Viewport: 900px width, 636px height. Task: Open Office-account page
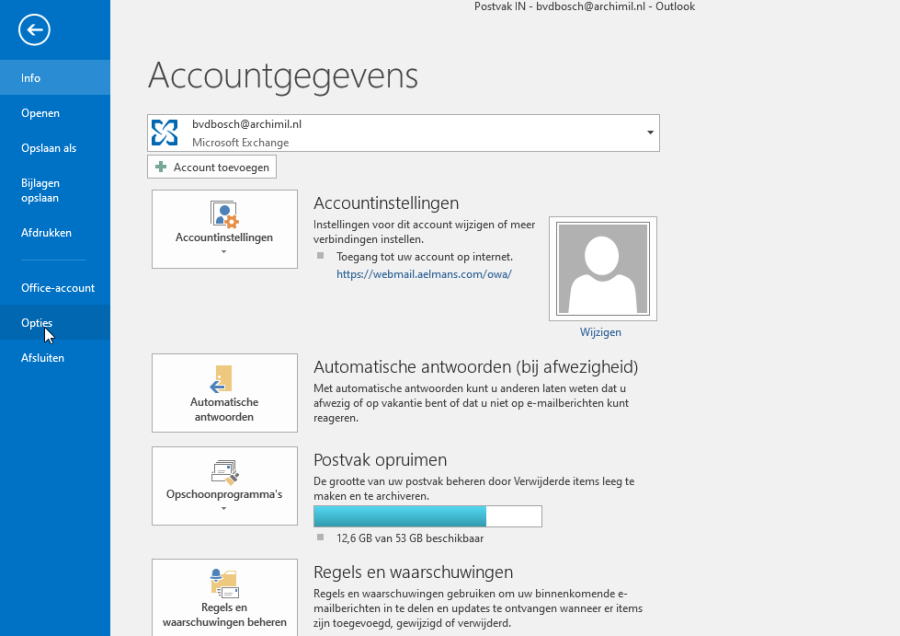pos(55,288)
